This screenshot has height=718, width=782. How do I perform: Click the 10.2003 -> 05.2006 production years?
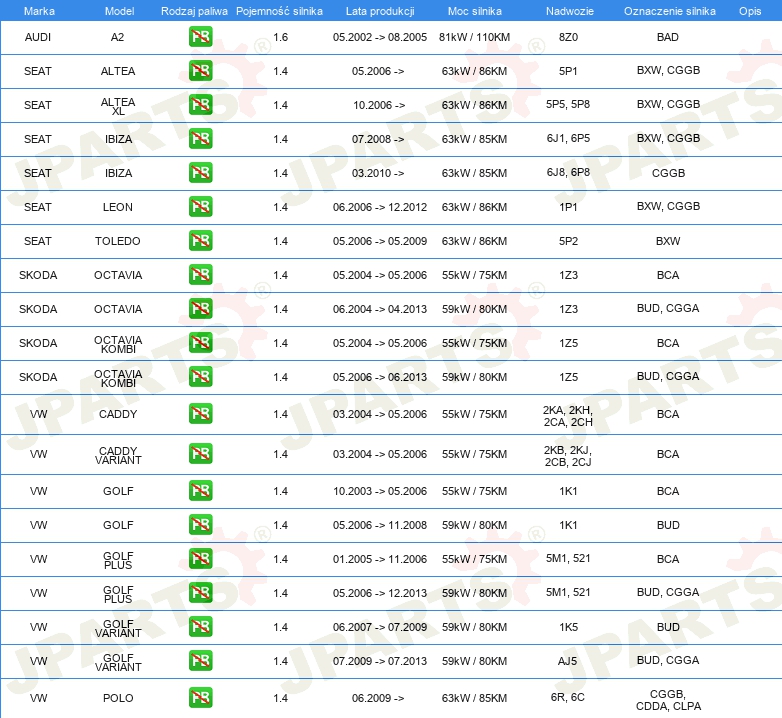pos(380,491)
